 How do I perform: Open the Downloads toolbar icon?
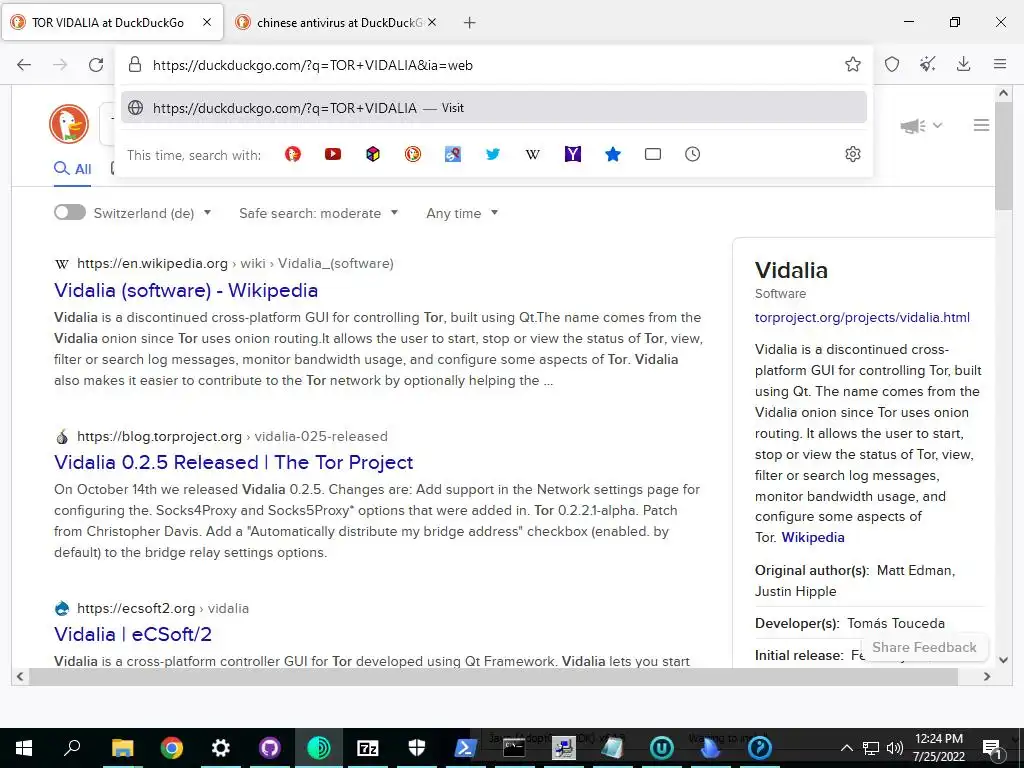(963, 64)
